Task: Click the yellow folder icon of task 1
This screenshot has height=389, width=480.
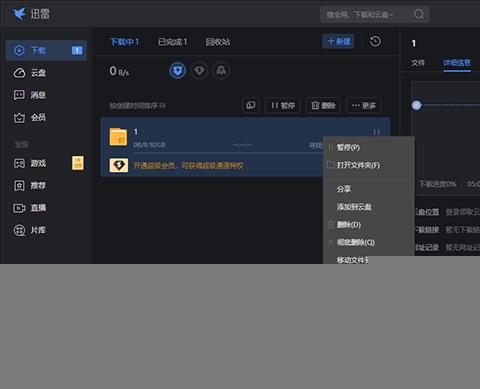Action: click(x=118, y=137)
